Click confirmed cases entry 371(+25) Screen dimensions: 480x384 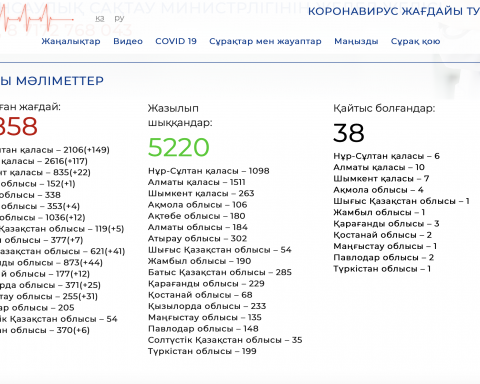tap(83, 285)
